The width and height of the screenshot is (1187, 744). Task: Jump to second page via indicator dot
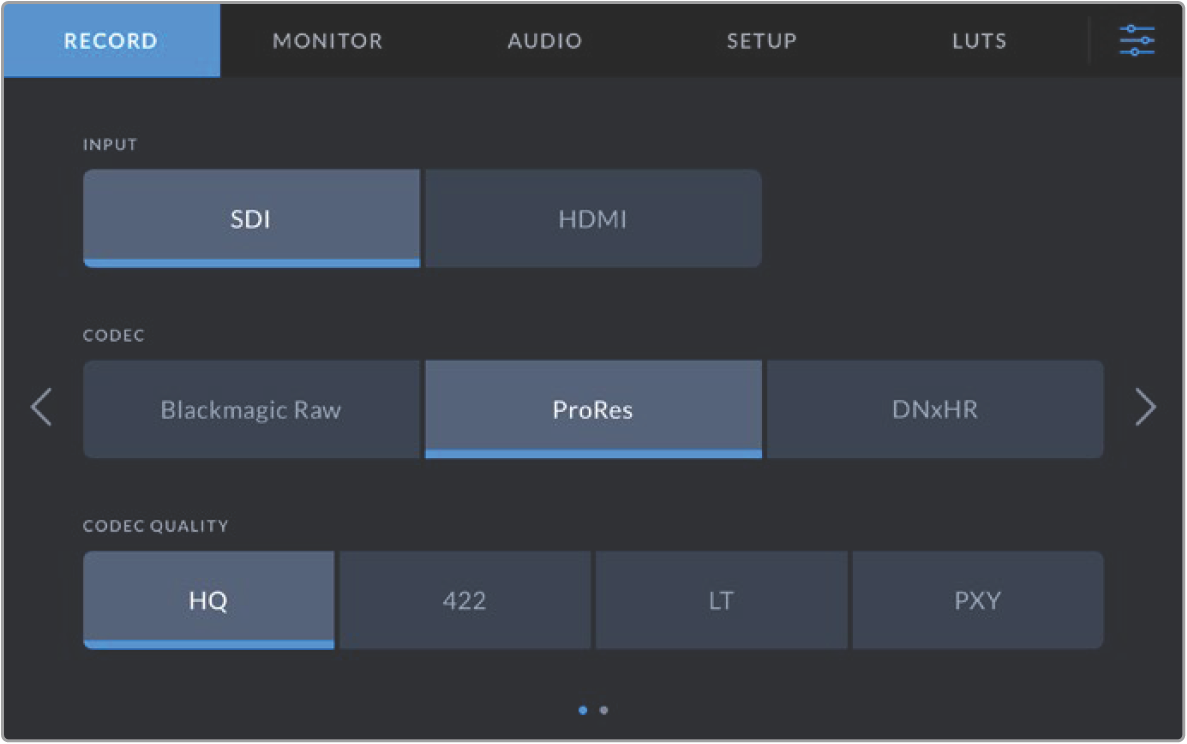point(604,710)
